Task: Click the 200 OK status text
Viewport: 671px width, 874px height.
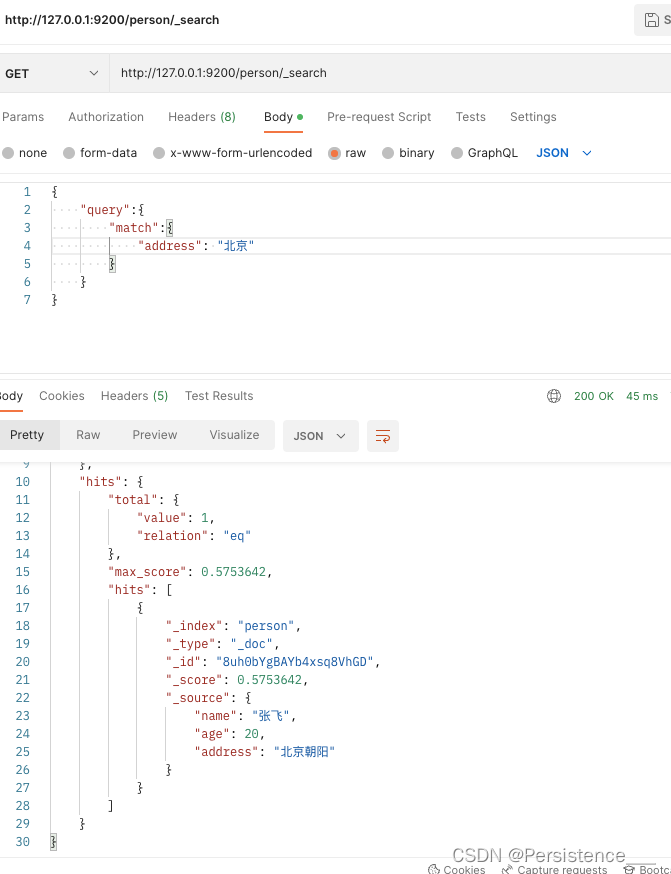Action: [594, 396]
